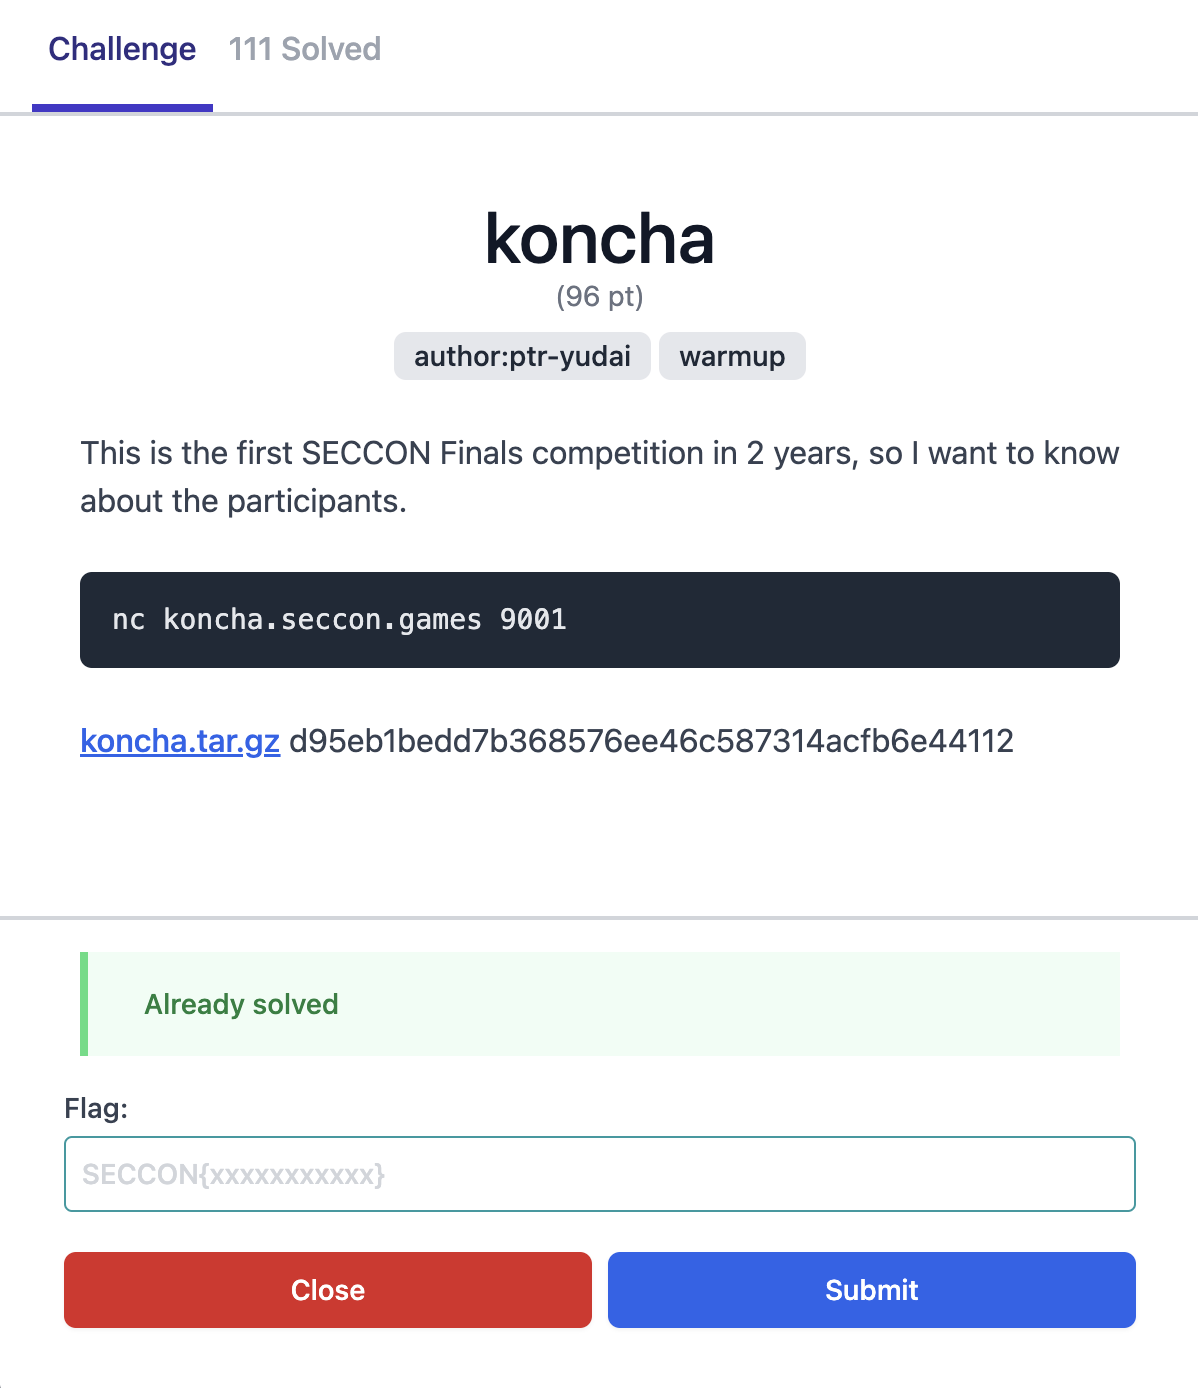
Task: Click the nc koncha.seccon.games command block
Action: pyautogui.click(x=600, y=620)
